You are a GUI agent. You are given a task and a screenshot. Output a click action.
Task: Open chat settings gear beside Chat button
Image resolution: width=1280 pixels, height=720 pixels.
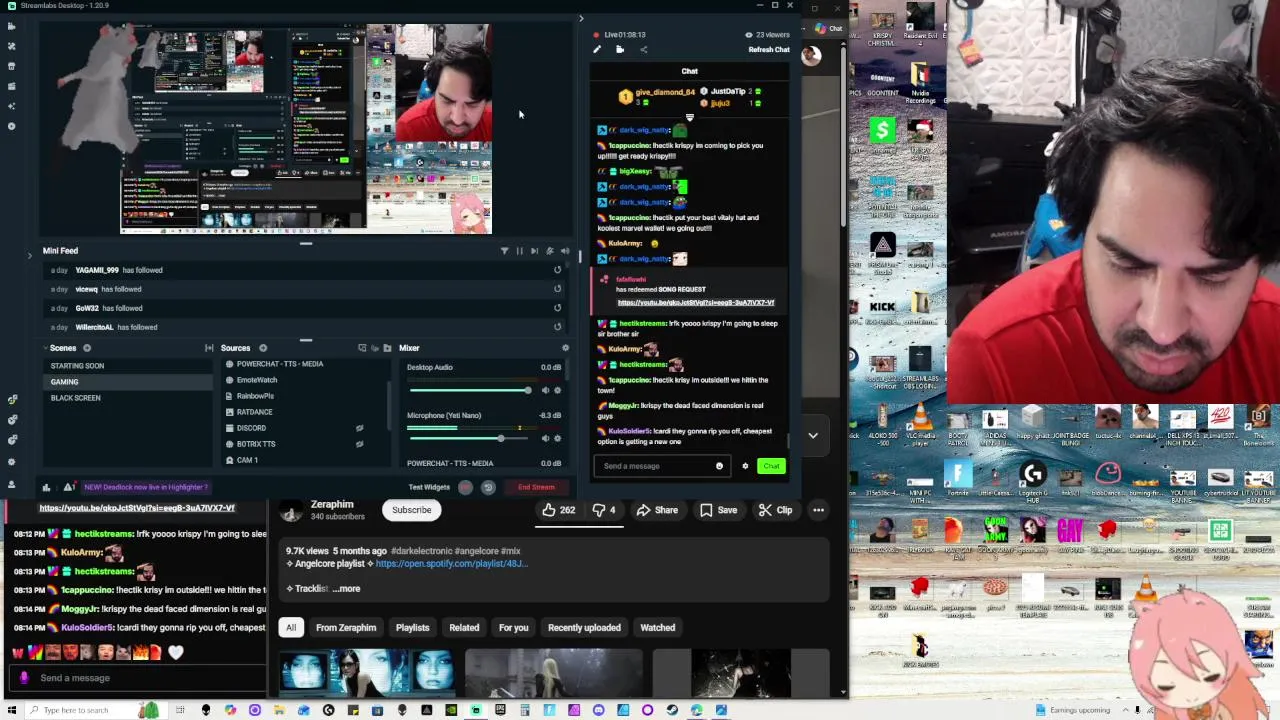click(745, 466)
